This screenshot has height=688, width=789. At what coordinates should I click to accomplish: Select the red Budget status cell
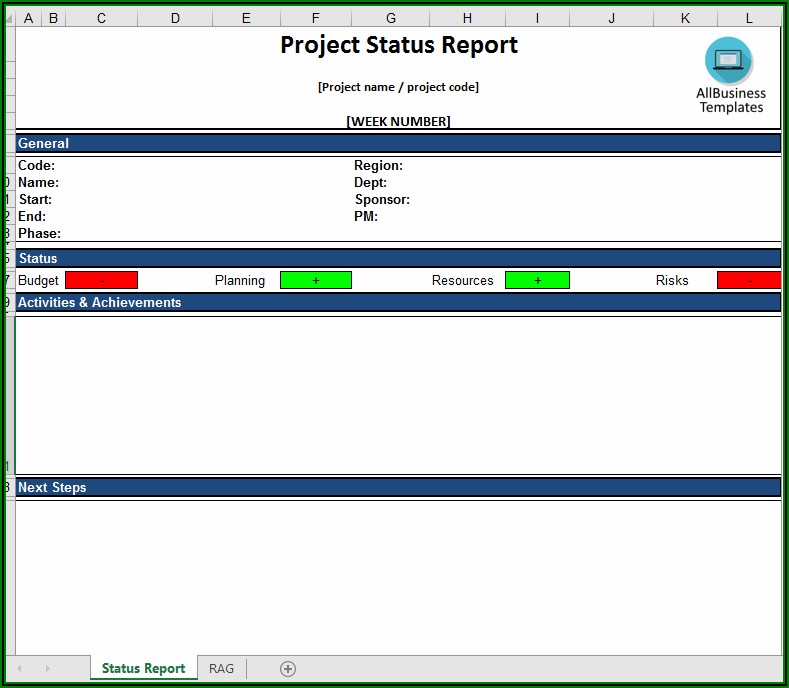(101, 280)
